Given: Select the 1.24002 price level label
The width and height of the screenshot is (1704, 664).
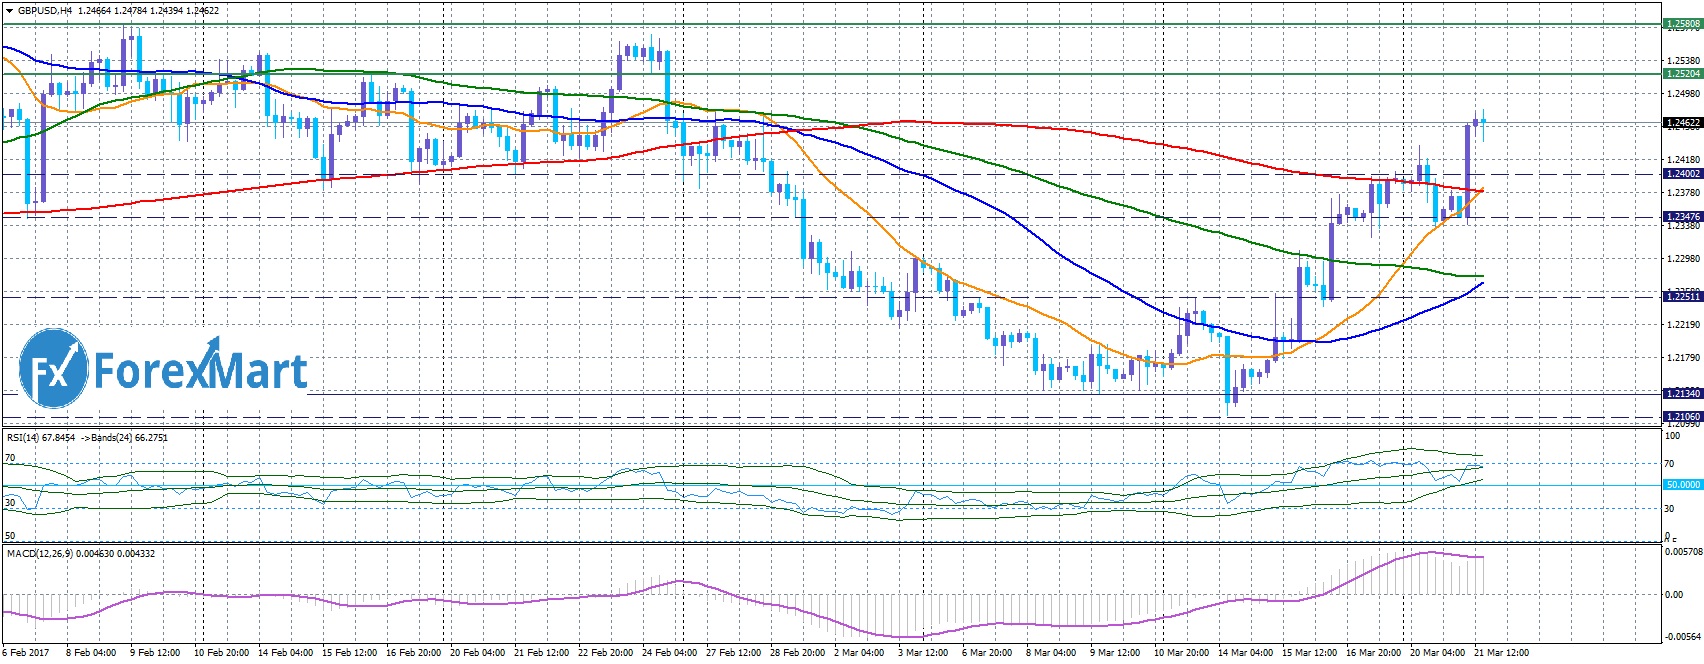Looking at the screenshot, I should [1682, 174].
